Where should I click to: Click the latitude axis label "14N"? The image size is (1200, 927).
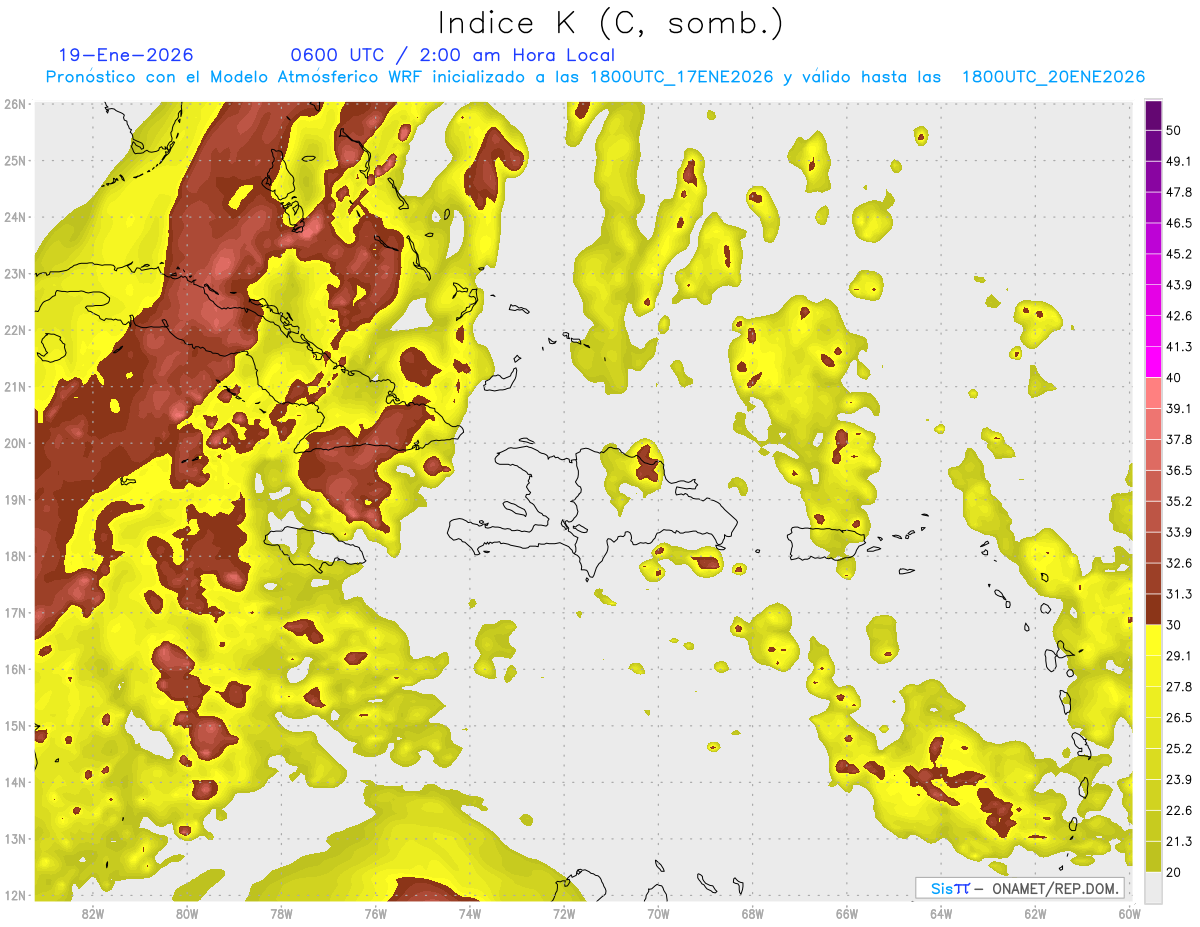tap(16, 782)
